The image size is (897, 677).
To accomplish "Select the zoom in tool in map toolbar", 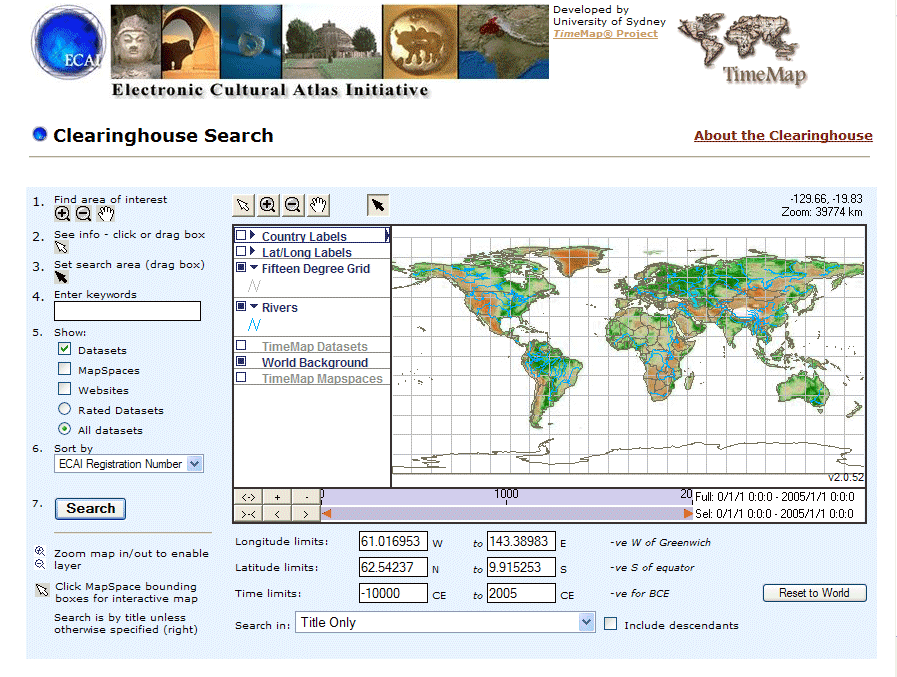I will [267, 205].
